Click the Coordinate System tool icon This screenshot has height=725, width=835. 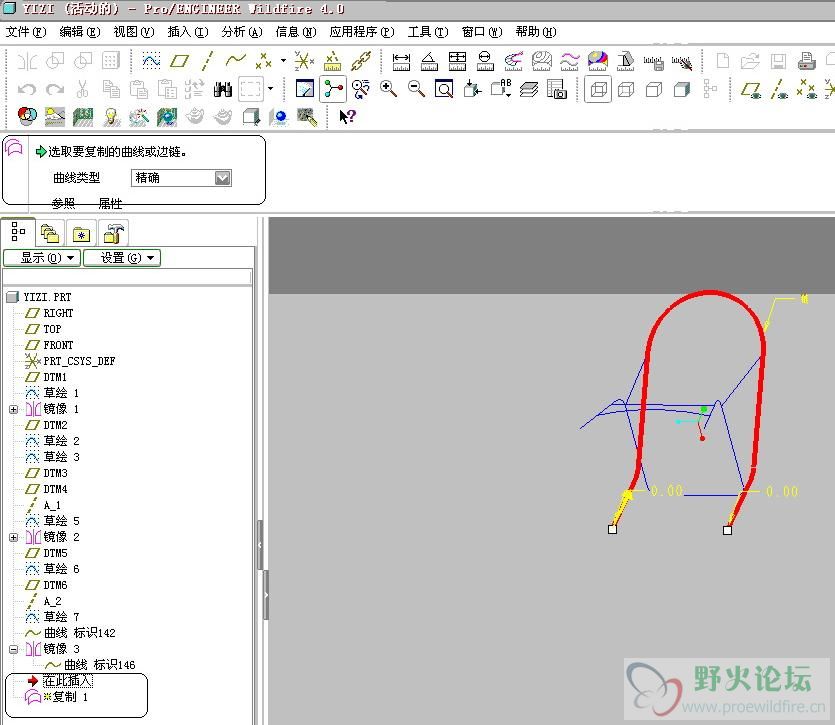[304, 61]
